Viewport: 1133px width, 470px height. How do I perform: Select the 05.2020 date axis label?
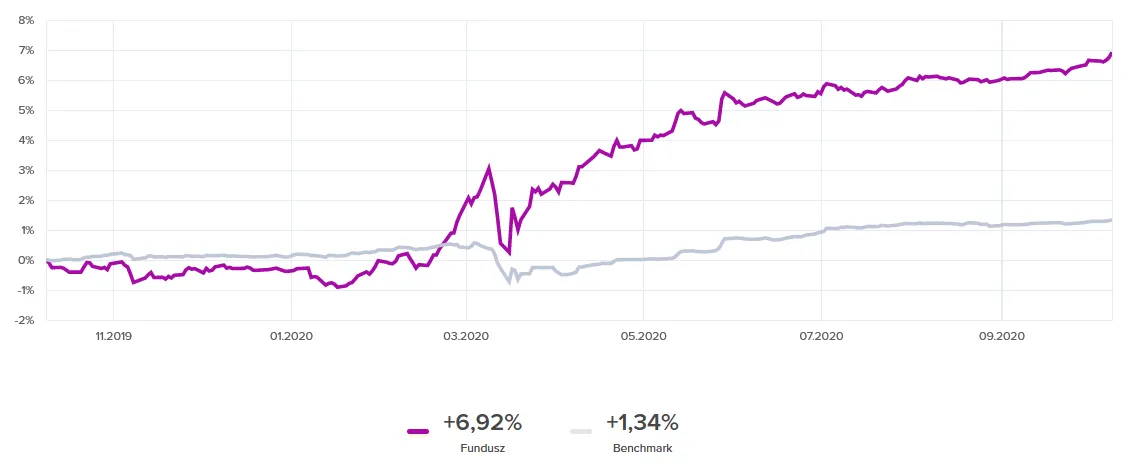[643, 337]
